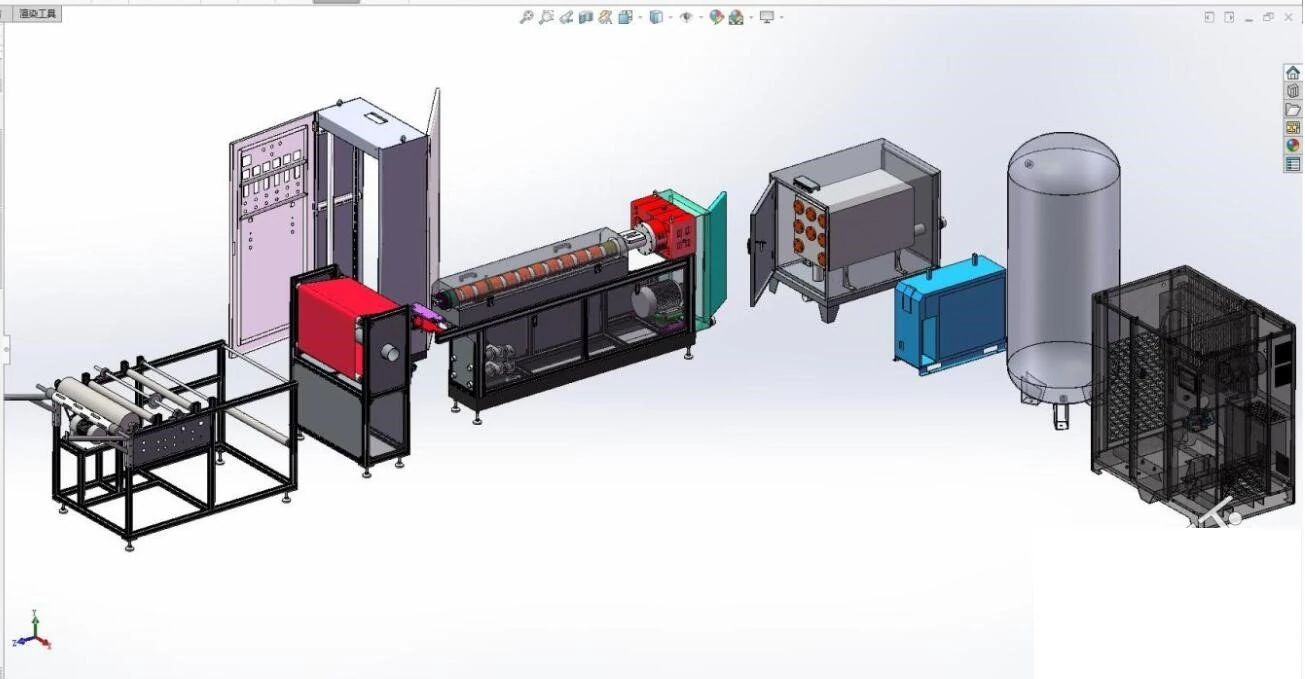This screenshot has width=1305, height=679.
Task: Switch to the 渲染工具 tab
Action: [39, 14]
